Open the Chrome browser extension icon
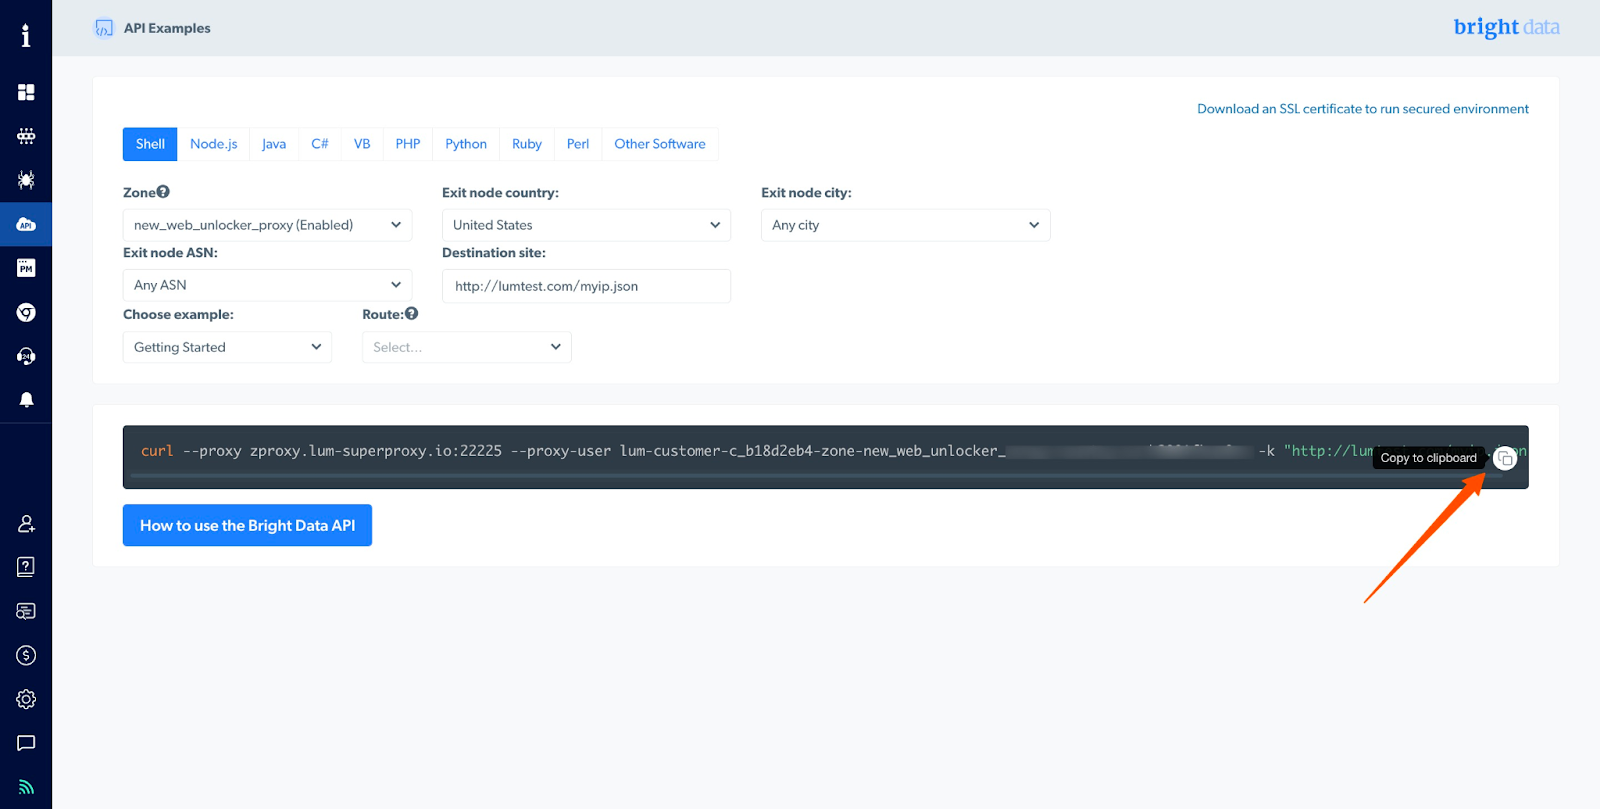This screenshot has height=809, width=1600. tap(26, 312)
